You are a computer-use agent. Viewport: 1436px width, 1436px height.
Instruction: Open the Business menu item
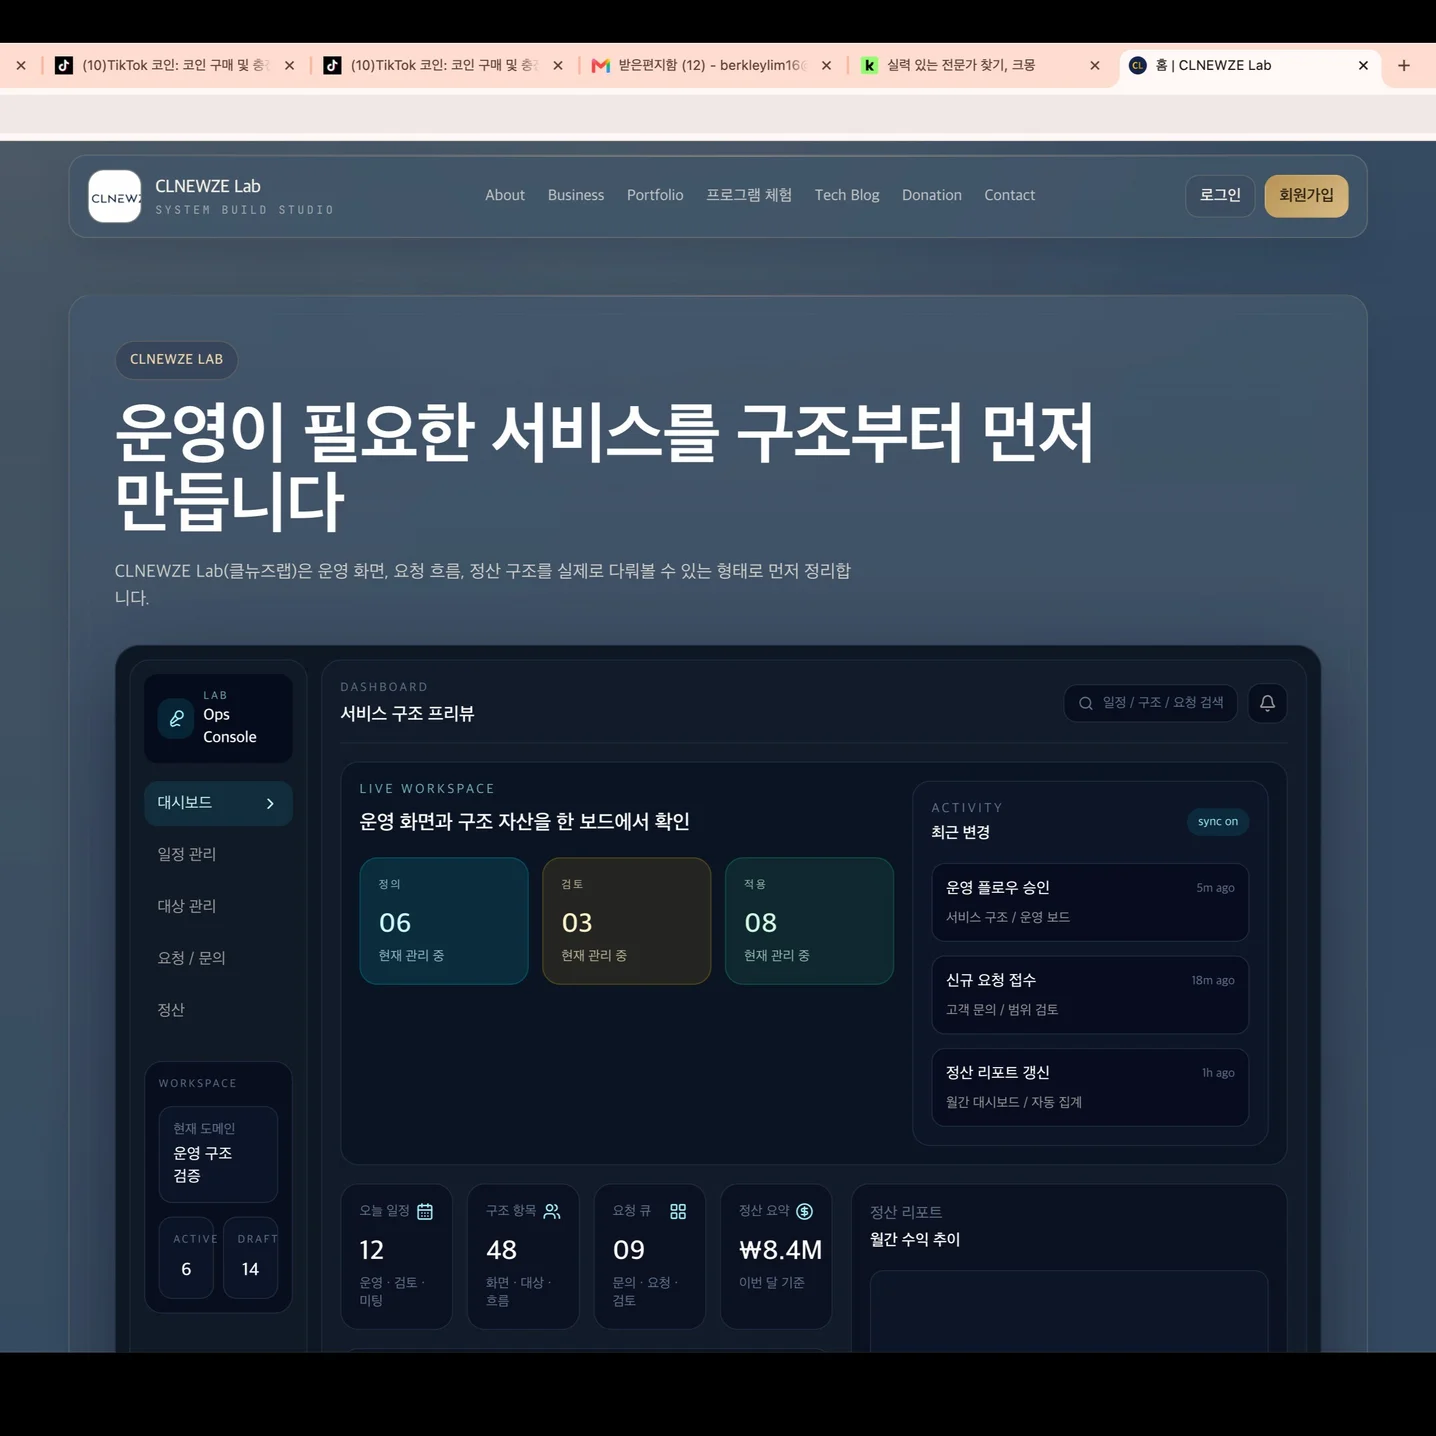576,196
